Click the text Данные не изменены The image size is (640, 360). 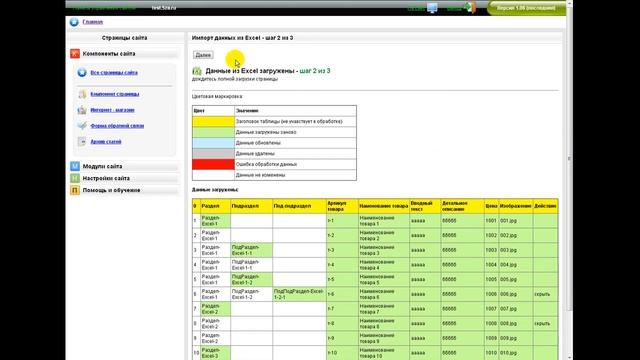click(260, 175)
